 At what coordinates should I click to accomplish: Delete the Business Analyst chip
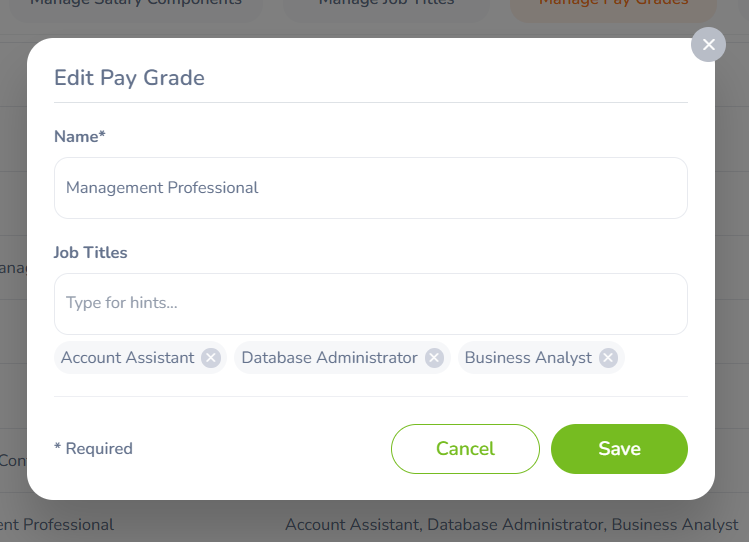pyautogui.click(x=609, y=358)
